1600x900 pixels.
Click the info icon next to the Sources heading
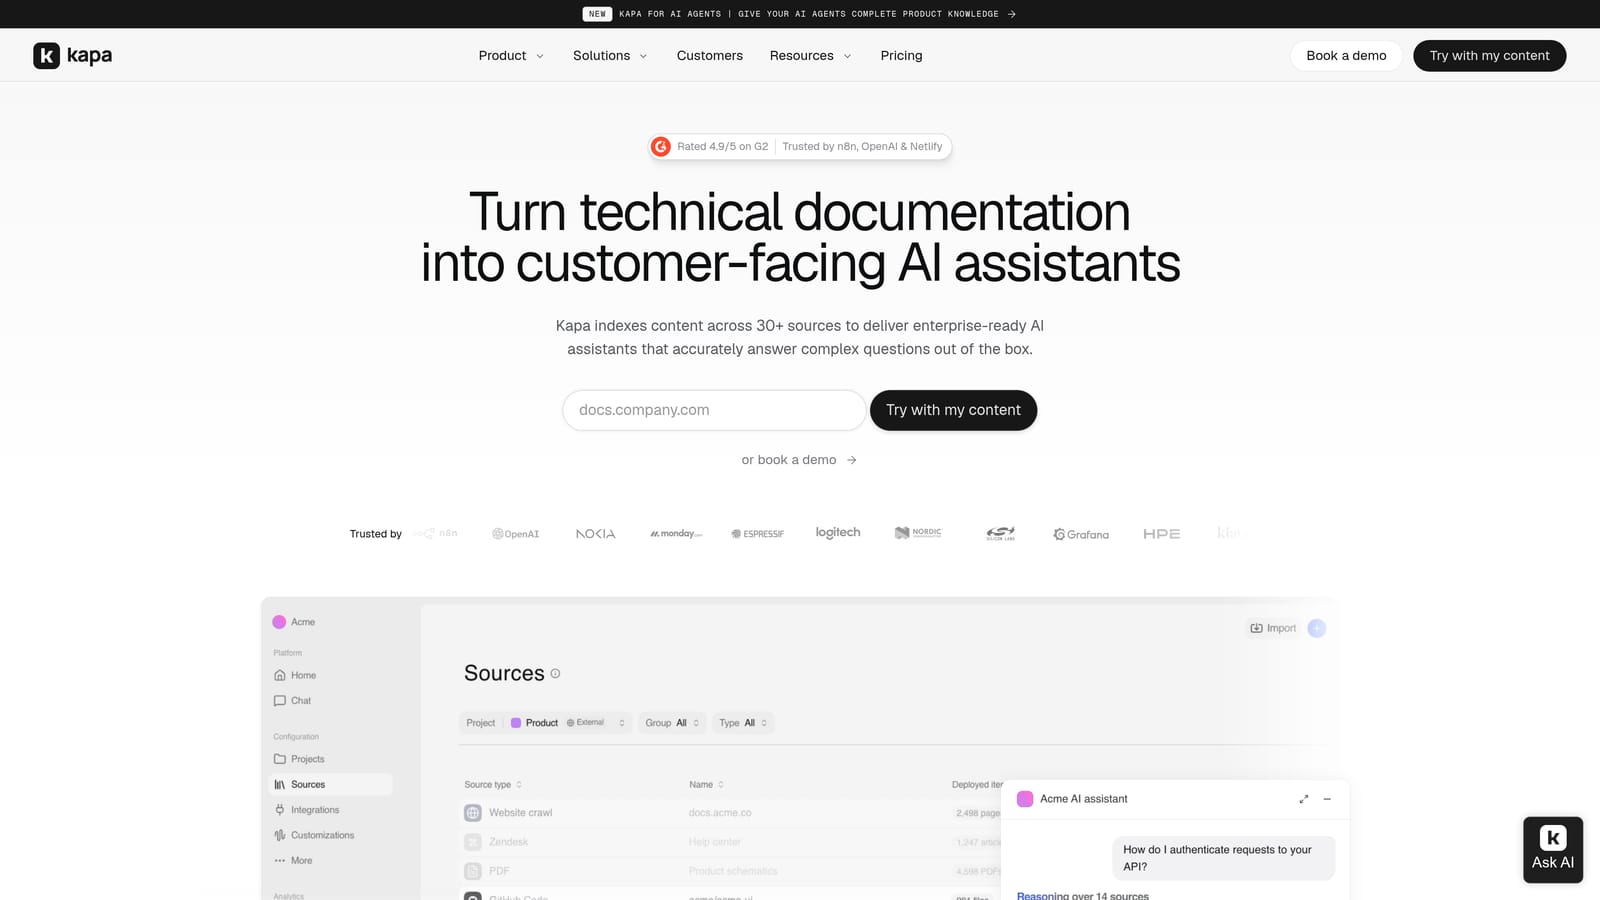(555, 674)
